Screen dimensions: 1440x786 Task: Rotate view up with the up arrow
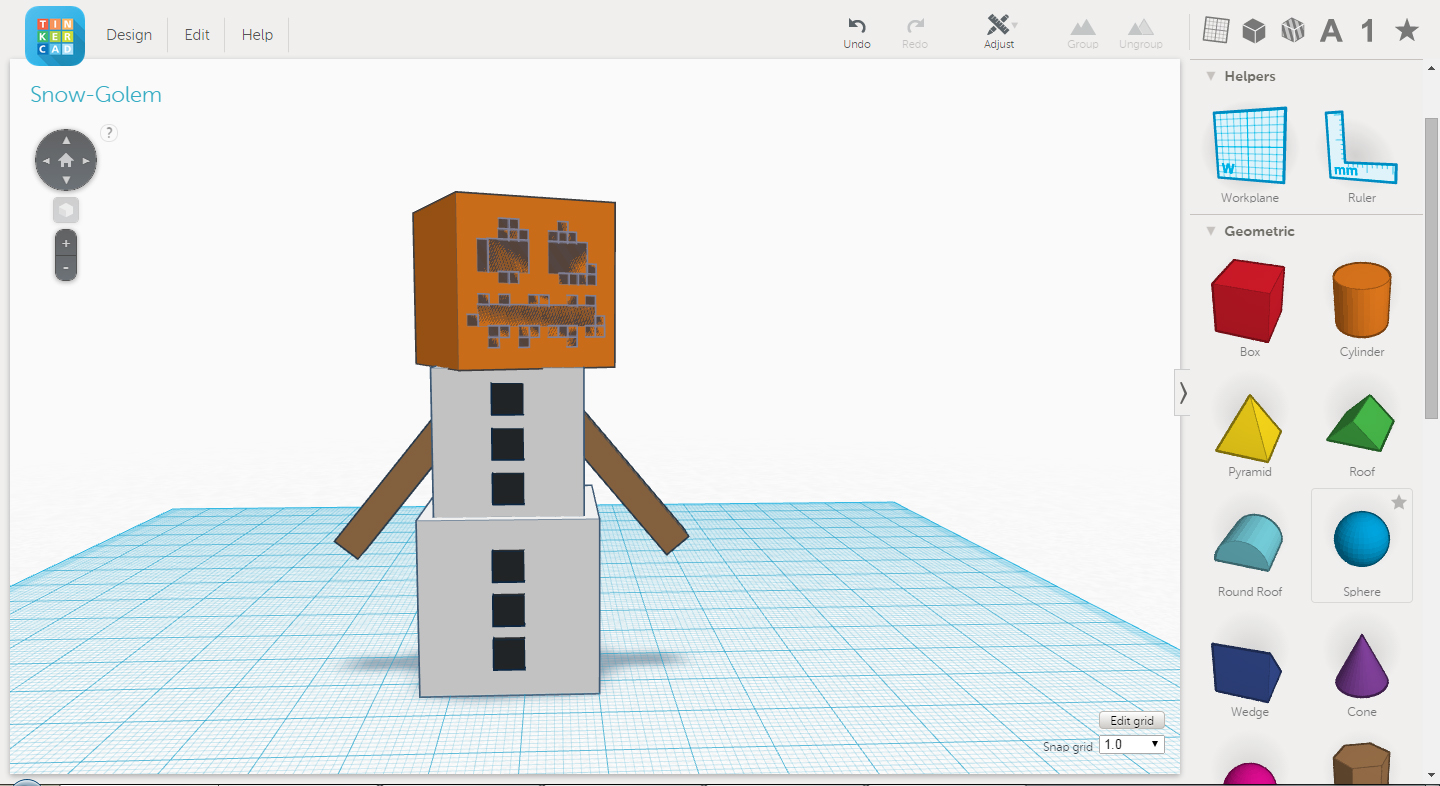66,140
